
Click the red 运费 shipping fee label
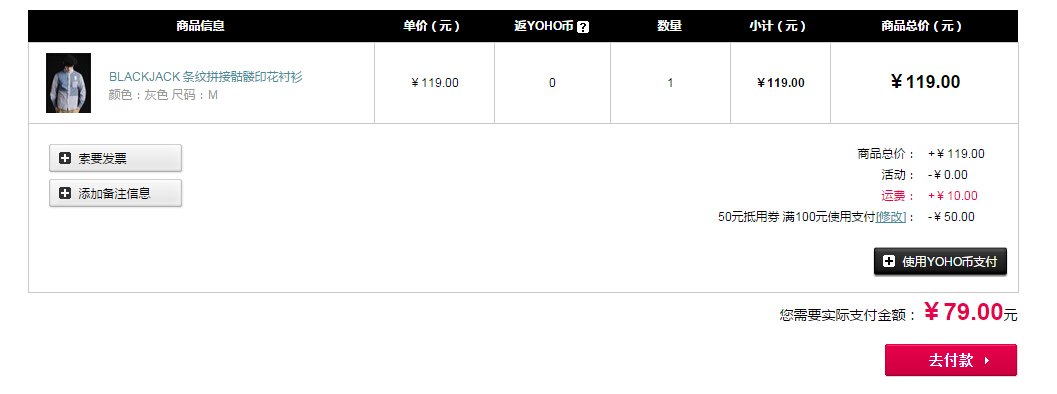(x=897, y=196)
